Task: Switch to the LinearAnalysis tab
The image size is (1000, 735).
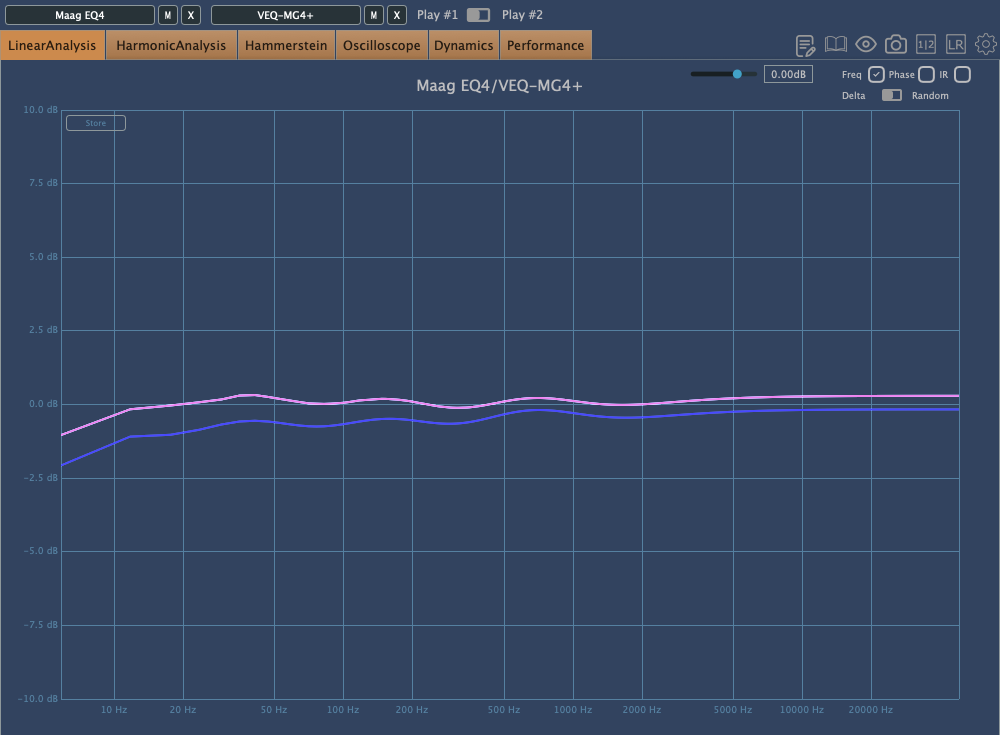Action: click(52, 45)
